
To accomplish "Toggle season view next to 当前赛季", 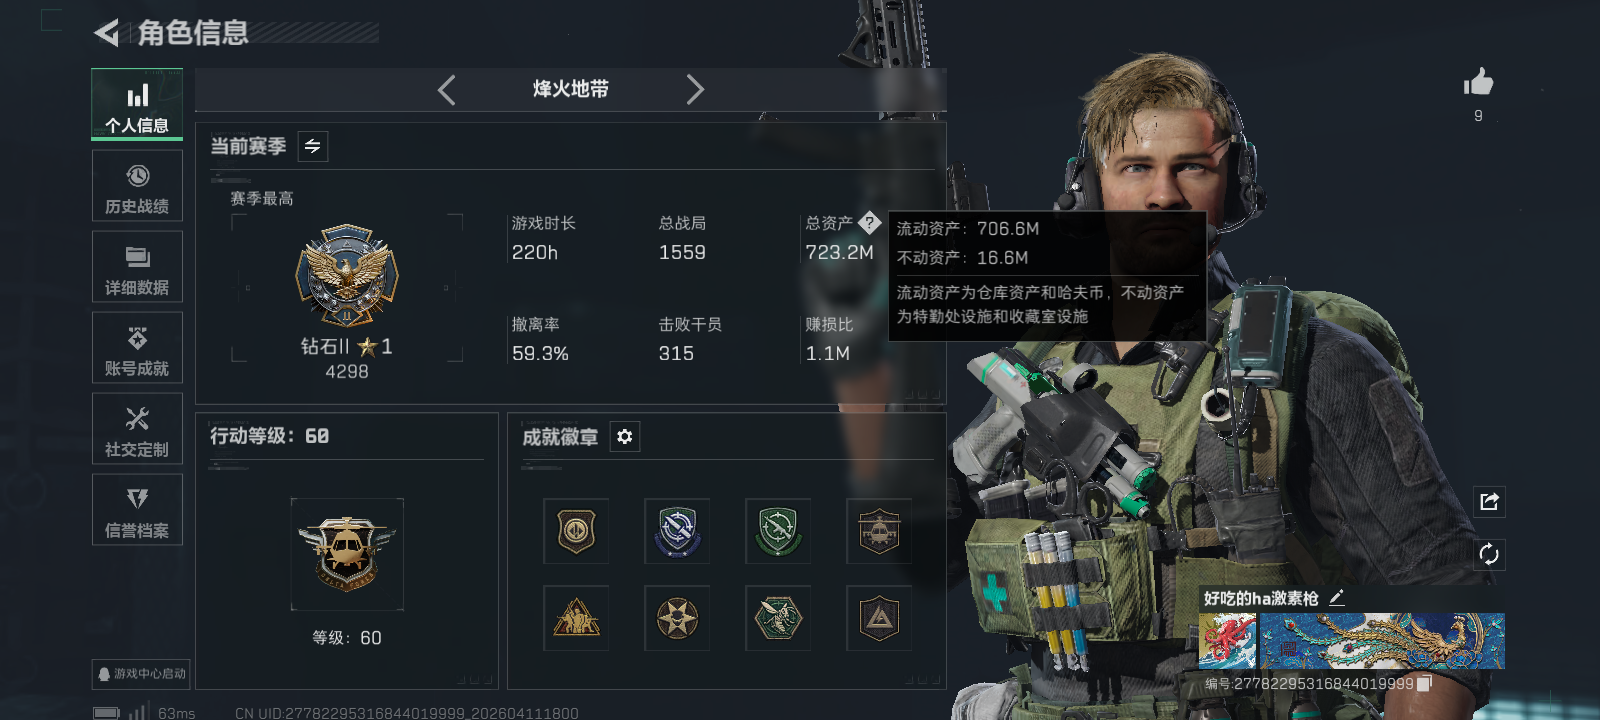I will 313,147.
